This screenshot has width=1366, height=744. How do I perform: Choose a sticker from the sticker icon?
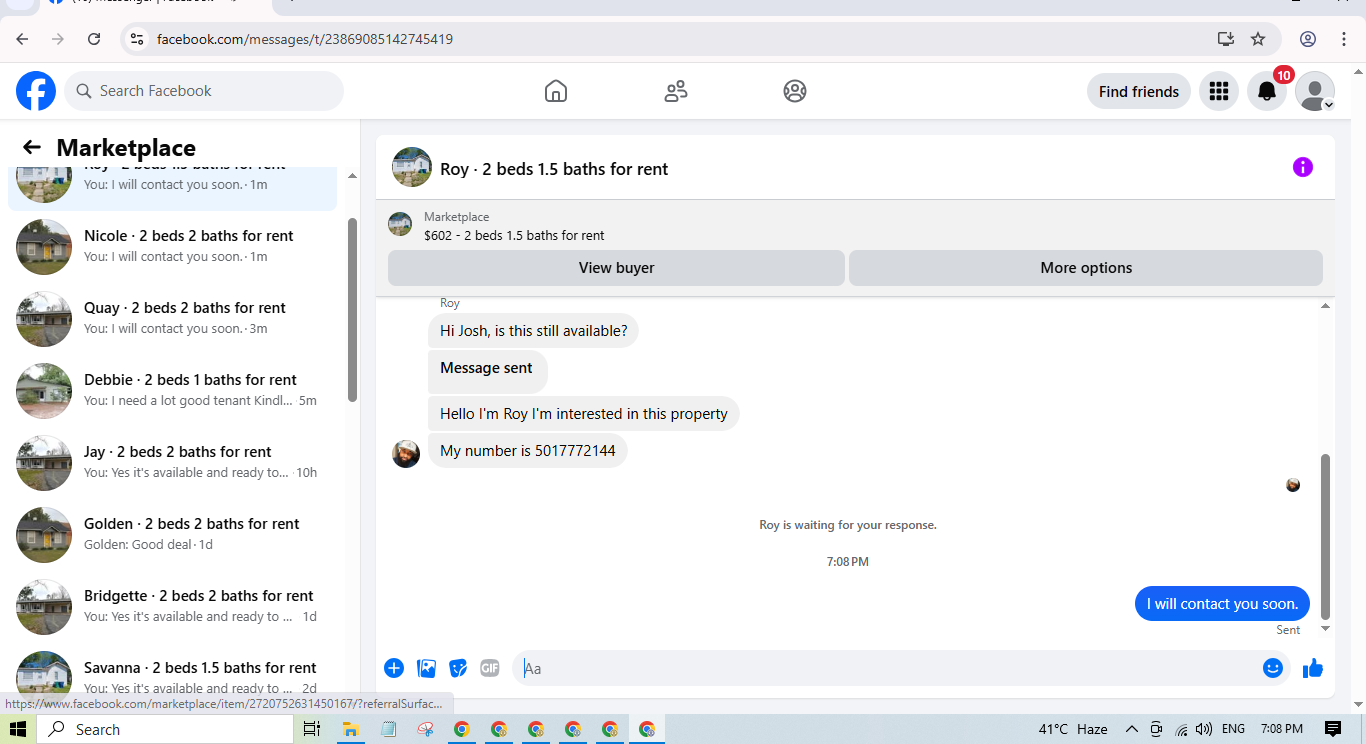[458, 668]
